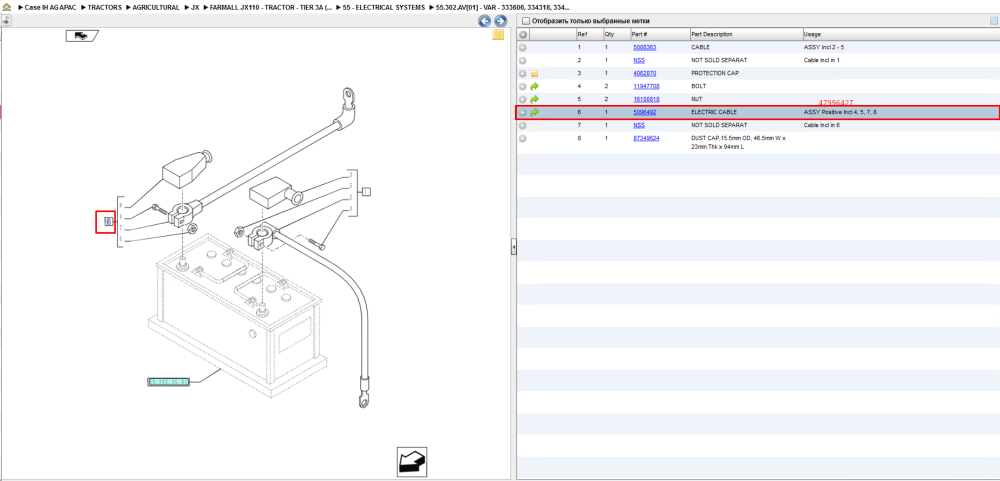This screenshot has width=1000, height=481.
Task: Open TRACTORS breadcrumb
Action: click(105, 7)
